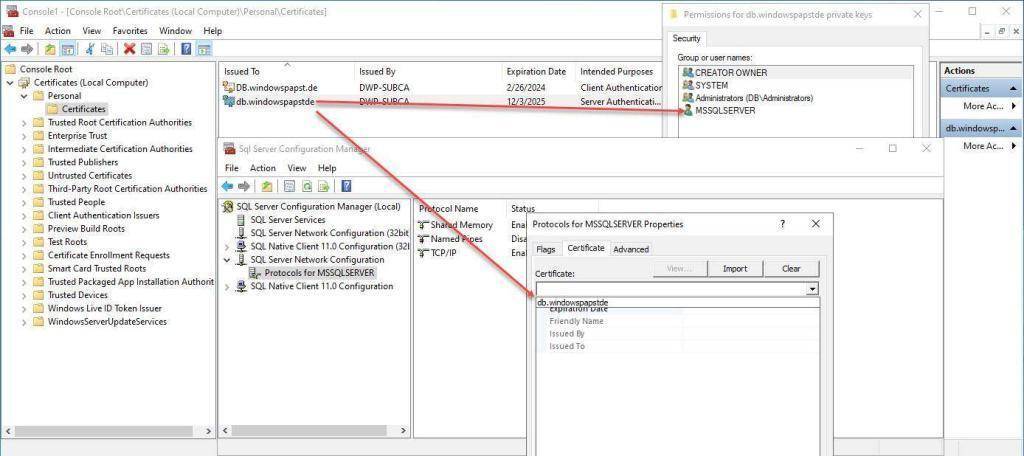Click Cut scissors icon in Console1 toolbar

pos(90,49)
